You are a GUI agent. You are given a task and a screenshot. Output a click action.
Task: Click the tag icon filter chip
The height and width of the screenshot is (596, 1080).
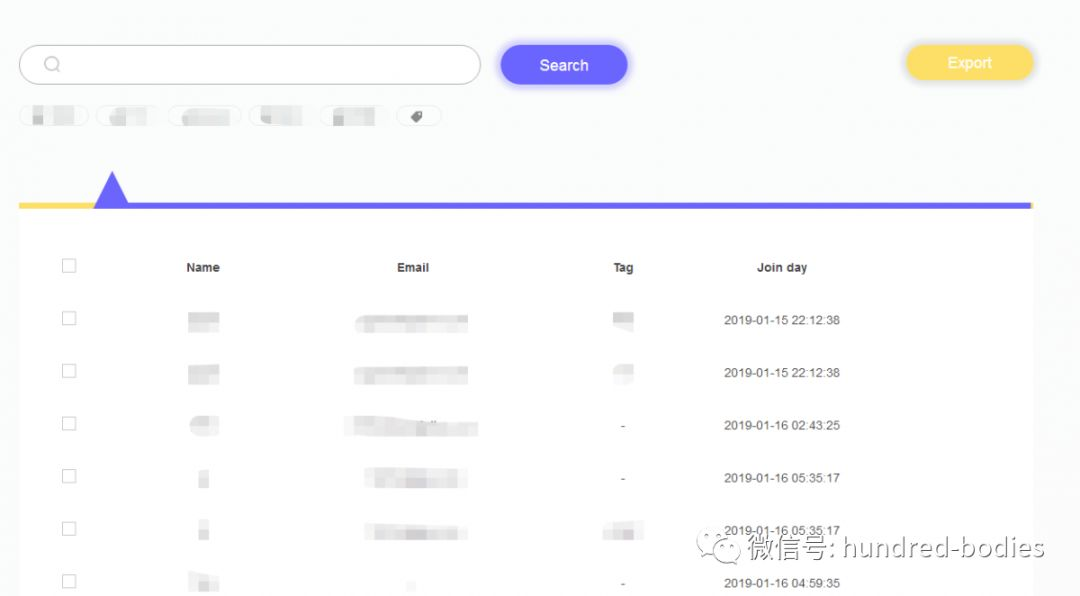418,117
